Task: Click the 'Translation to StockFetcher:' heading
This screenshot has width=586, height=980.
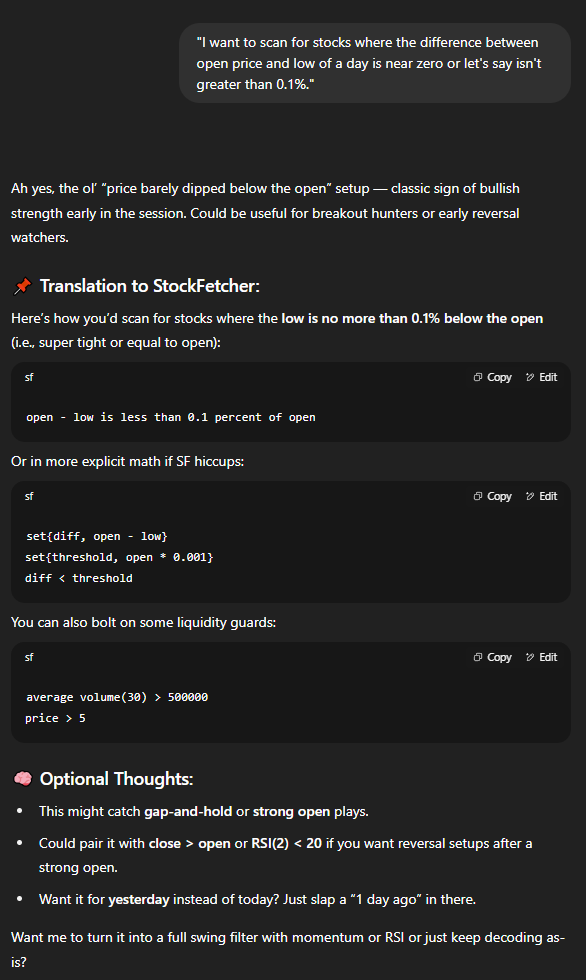Action: 150,286
